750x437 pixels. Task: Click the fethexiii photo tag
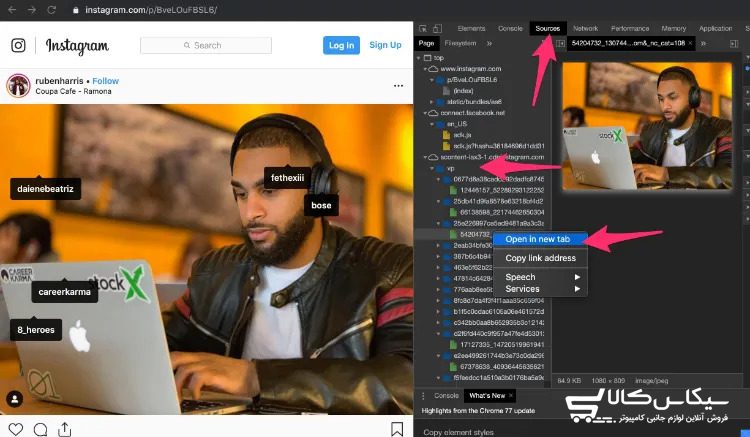(287, 178)
